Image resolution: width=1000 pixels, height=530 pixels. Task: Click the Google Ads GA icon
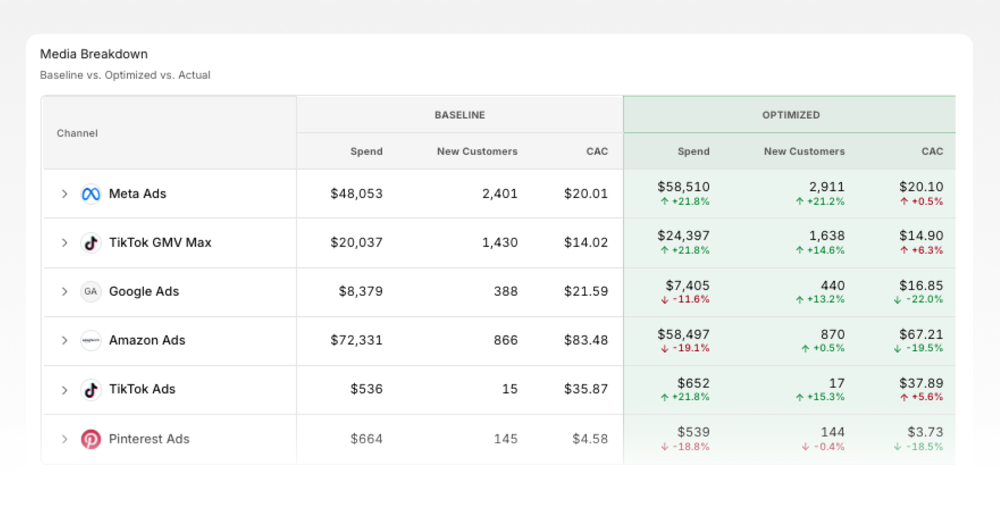coord(91,291)
